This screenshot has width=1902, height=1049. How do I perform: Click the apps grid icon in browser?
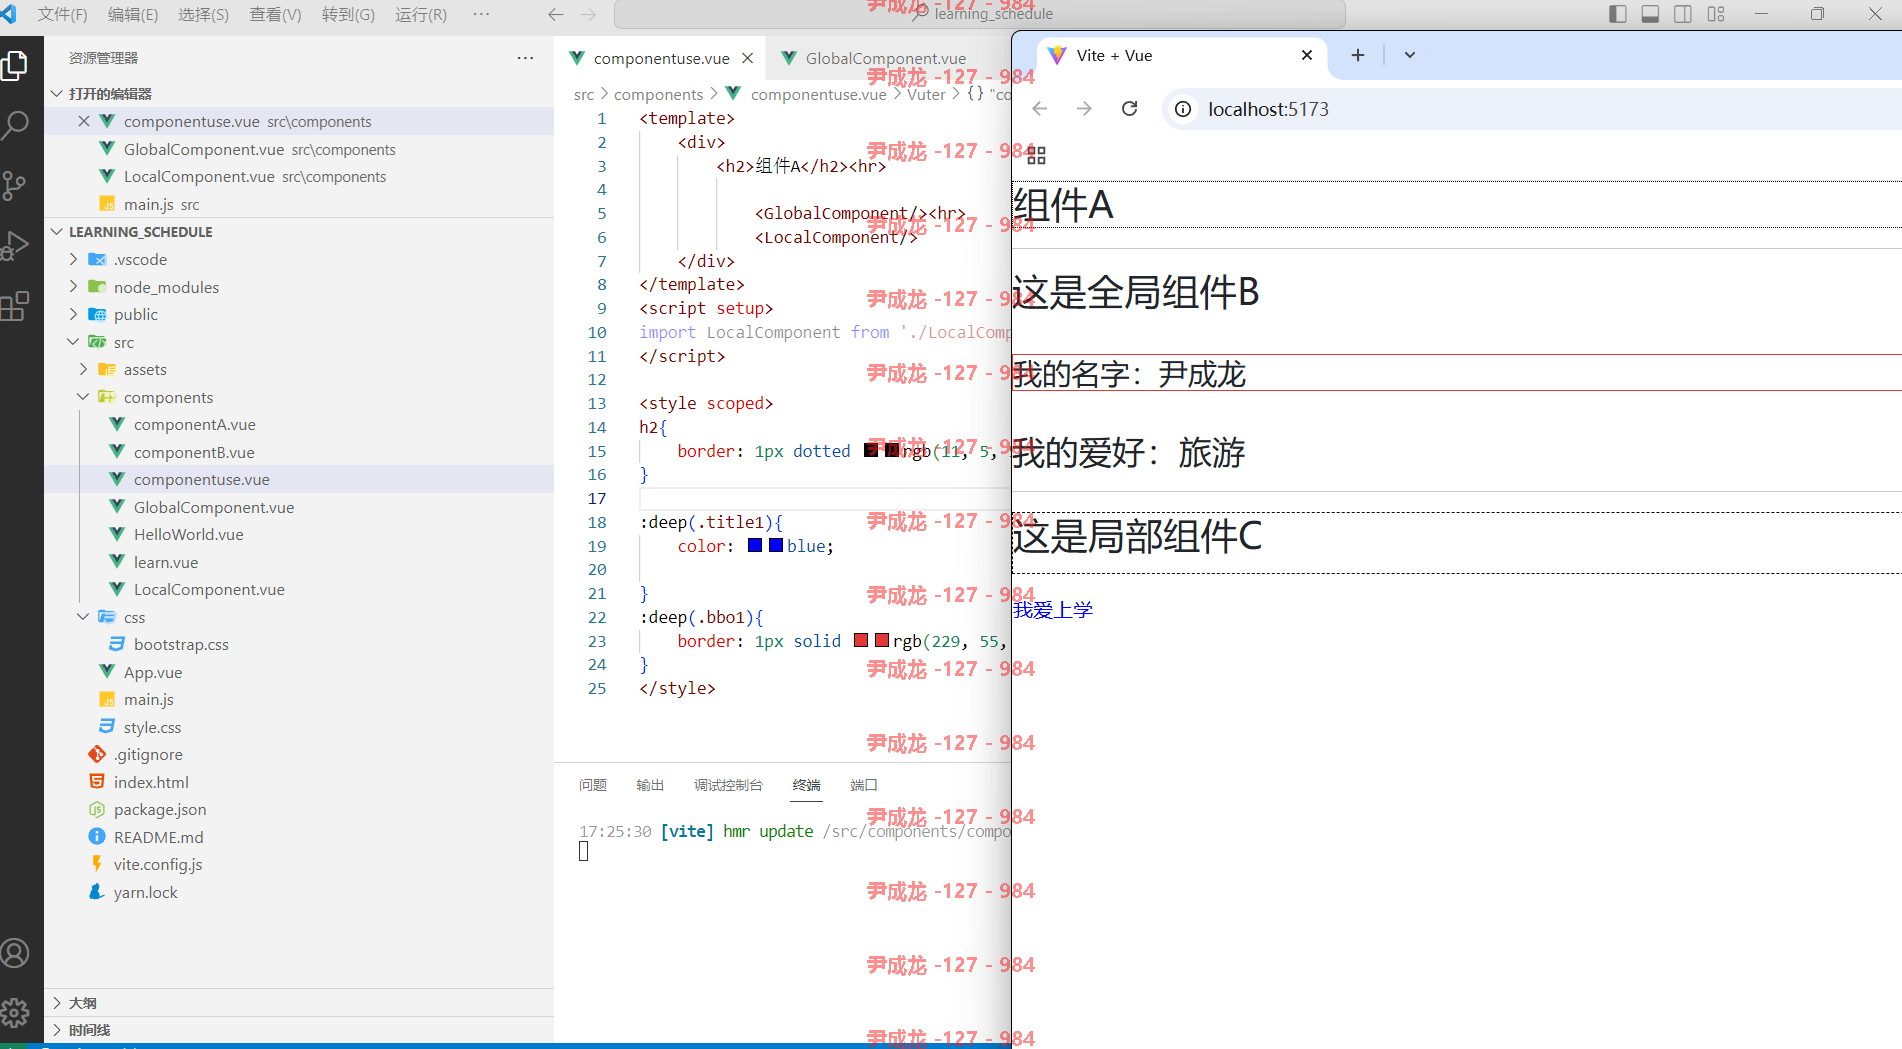1037,155
